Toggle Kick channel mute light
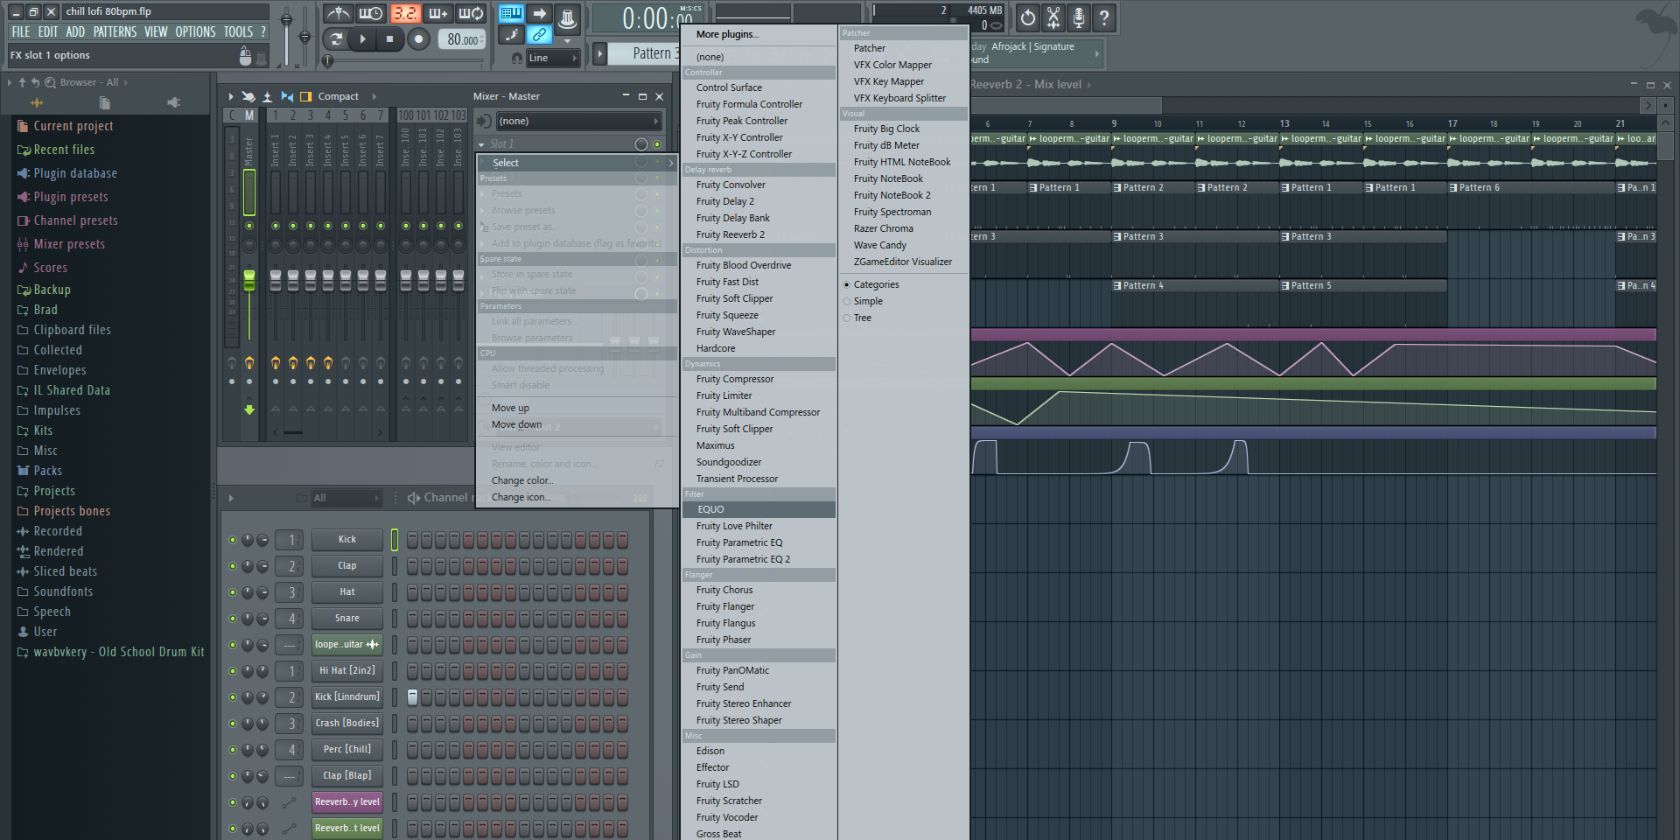The height and width of the screenshot is (840, 1680). click(x=233, y=540)
